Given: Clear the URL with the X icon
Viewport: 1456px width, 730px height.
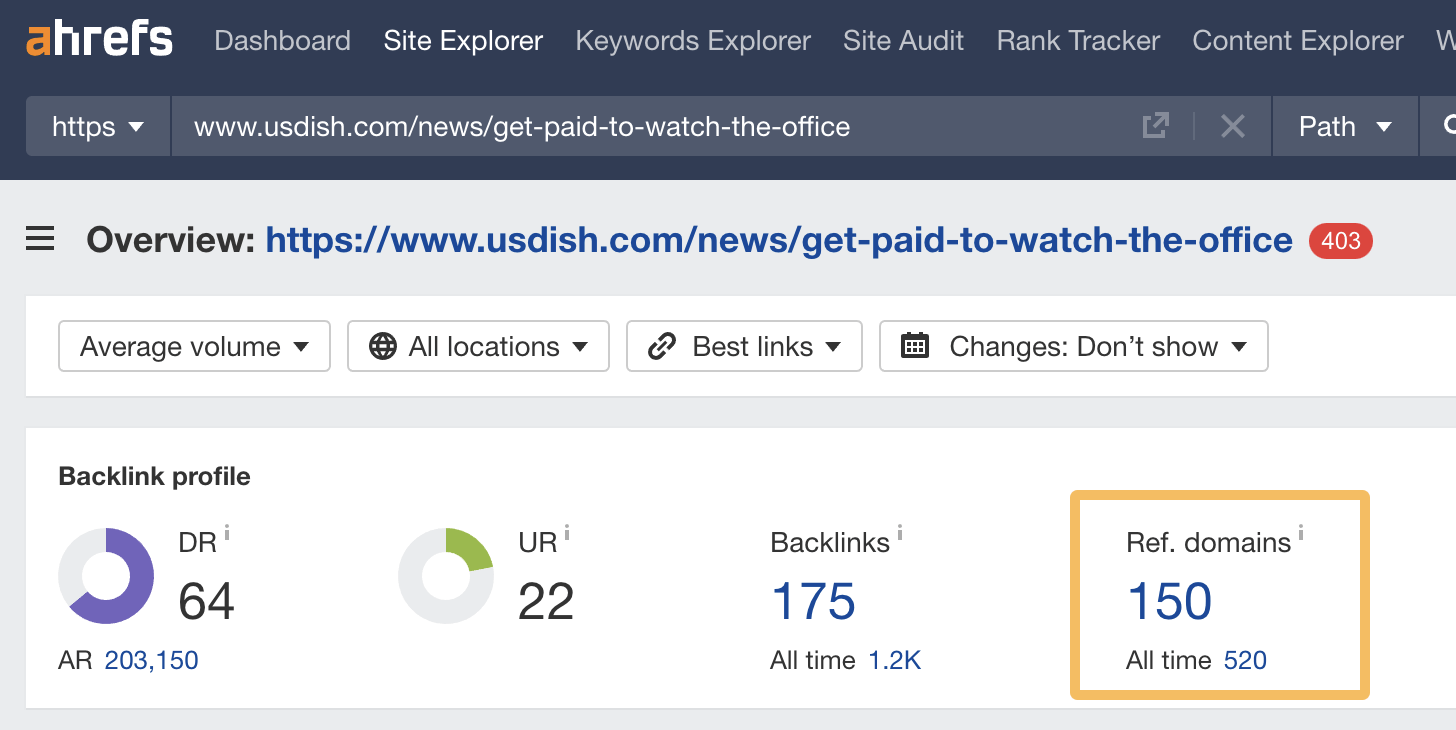Looking at the screenshot, I should pos(1232,126).
